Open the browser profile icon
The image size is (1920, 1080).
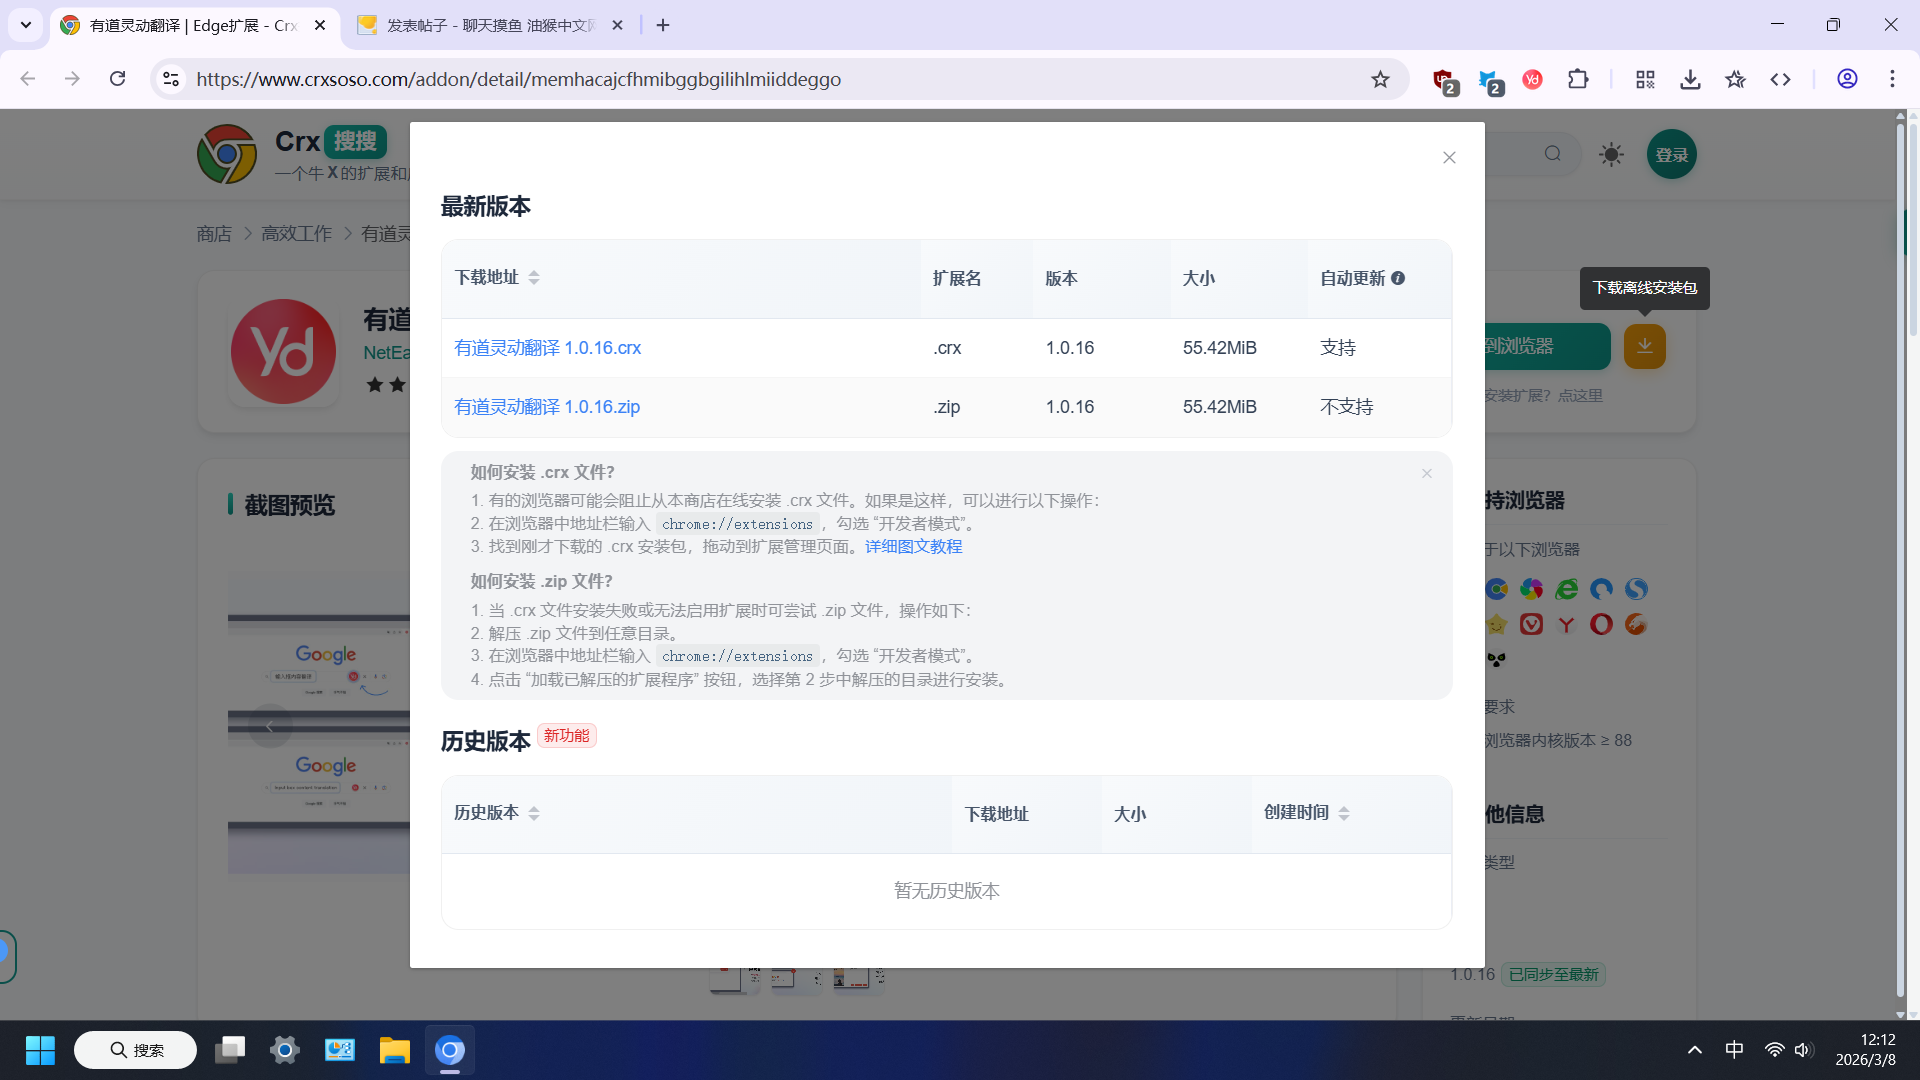(x=1847, y=79)
